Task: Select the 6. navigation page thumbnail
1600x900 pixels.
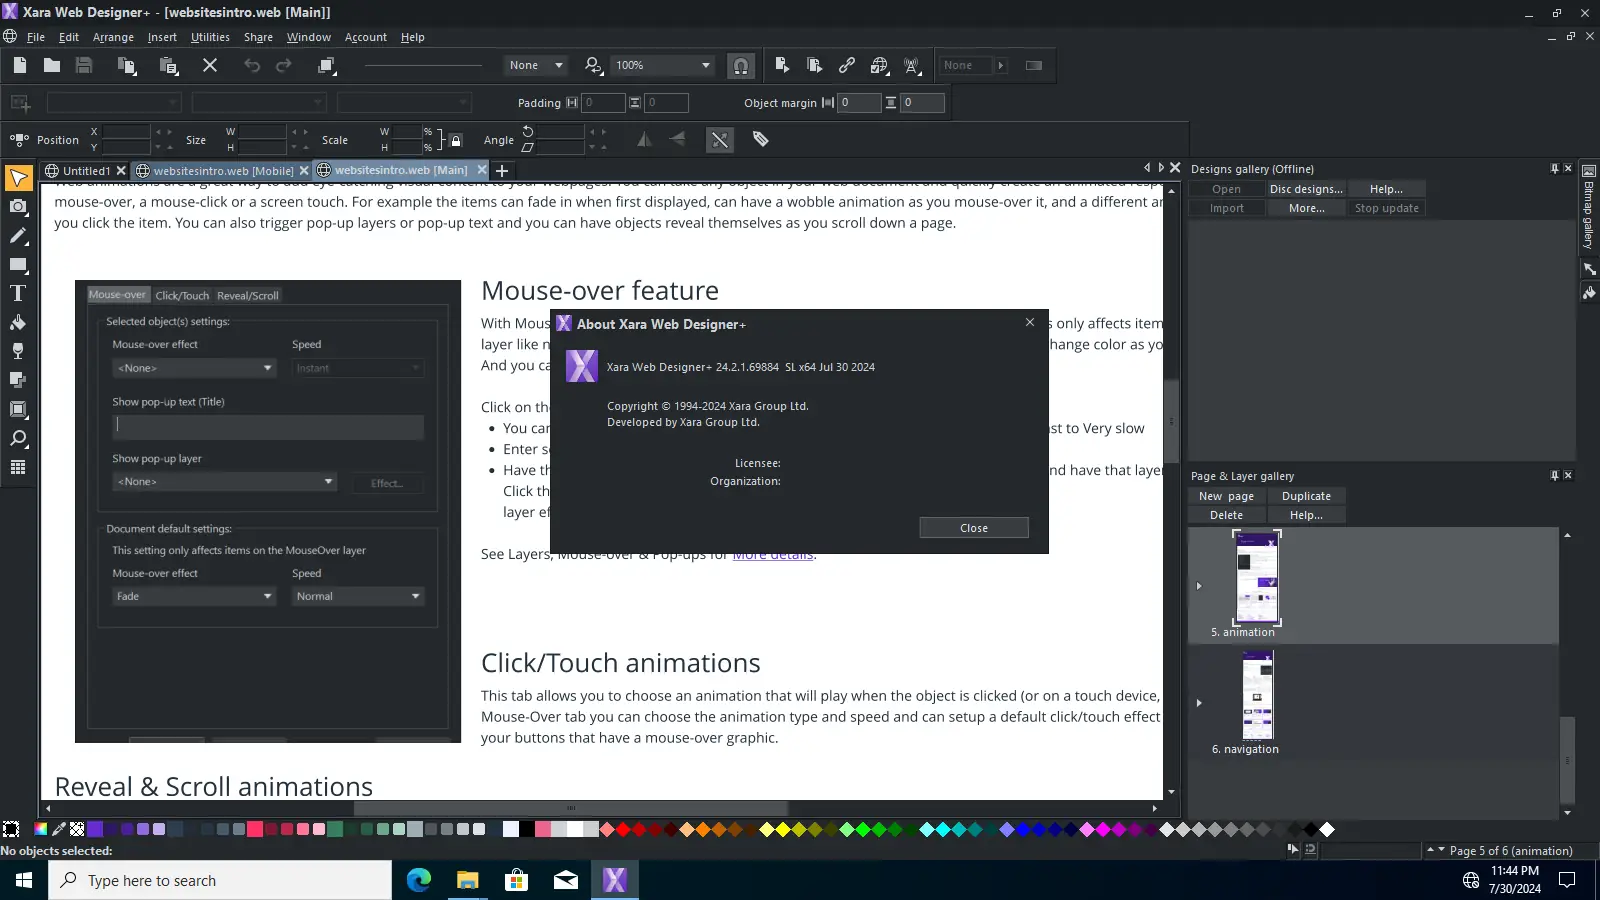Action: point(1257,696)
